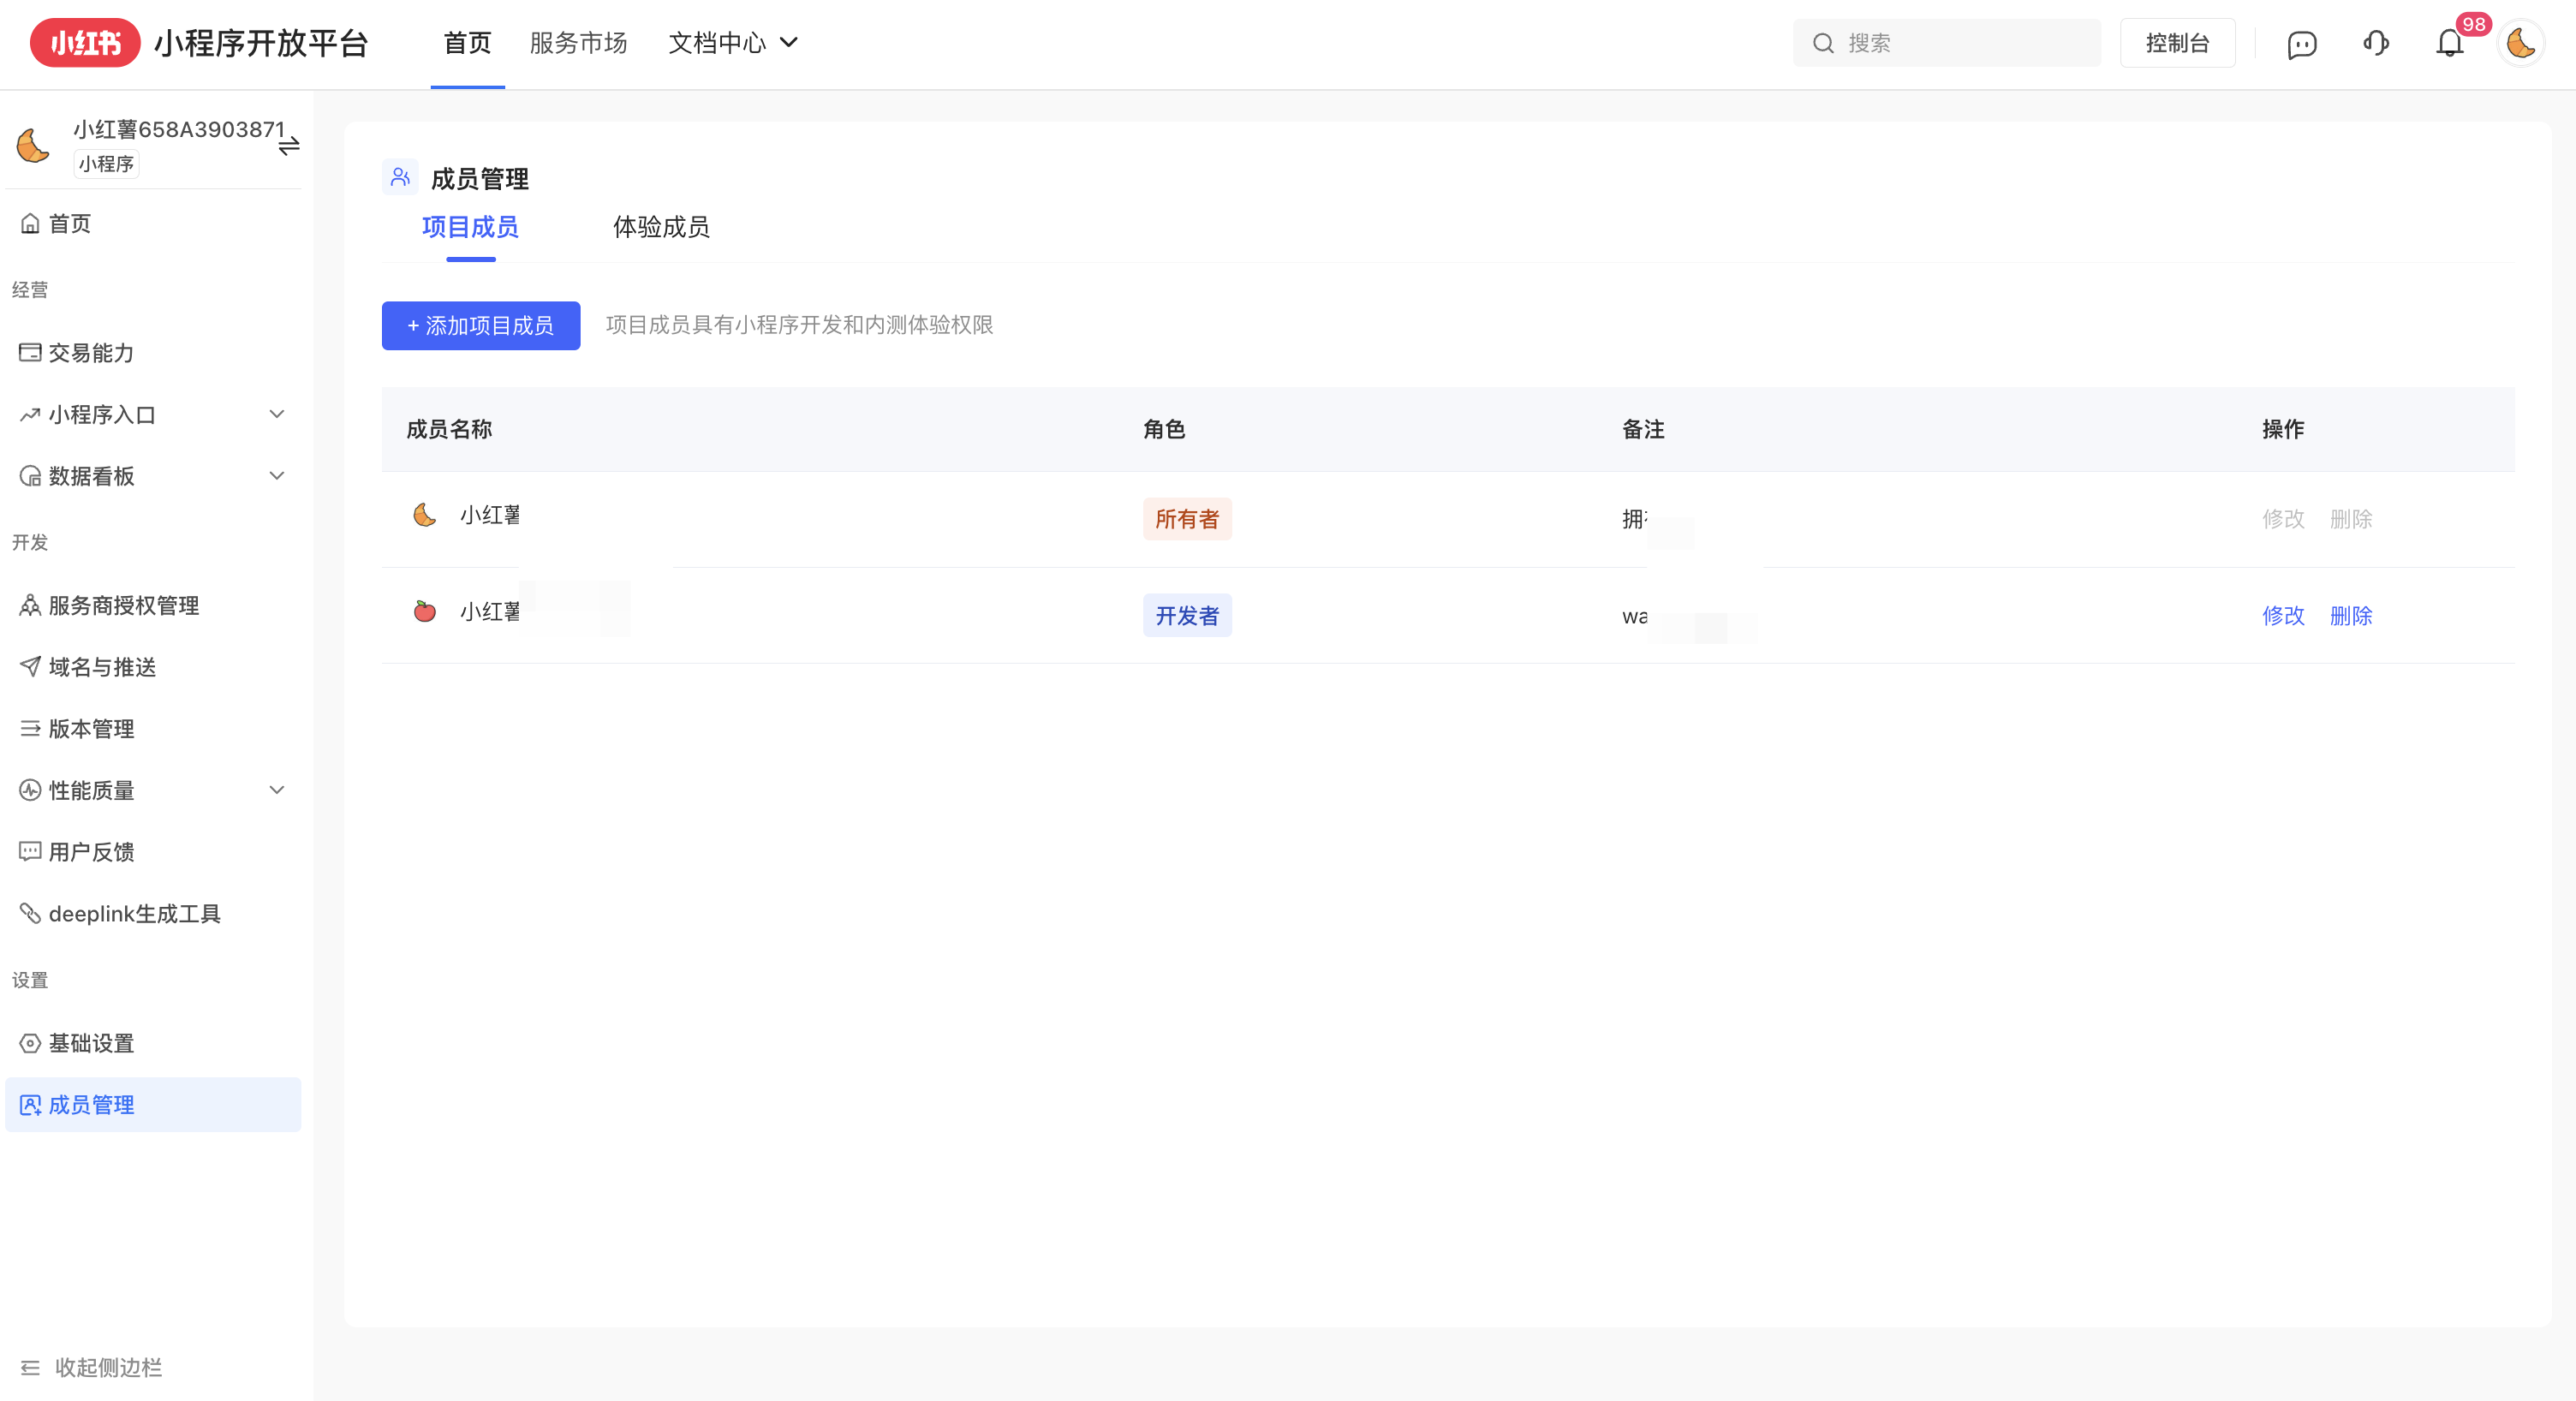Click the notification bell icon

(x=2449, y=43)
